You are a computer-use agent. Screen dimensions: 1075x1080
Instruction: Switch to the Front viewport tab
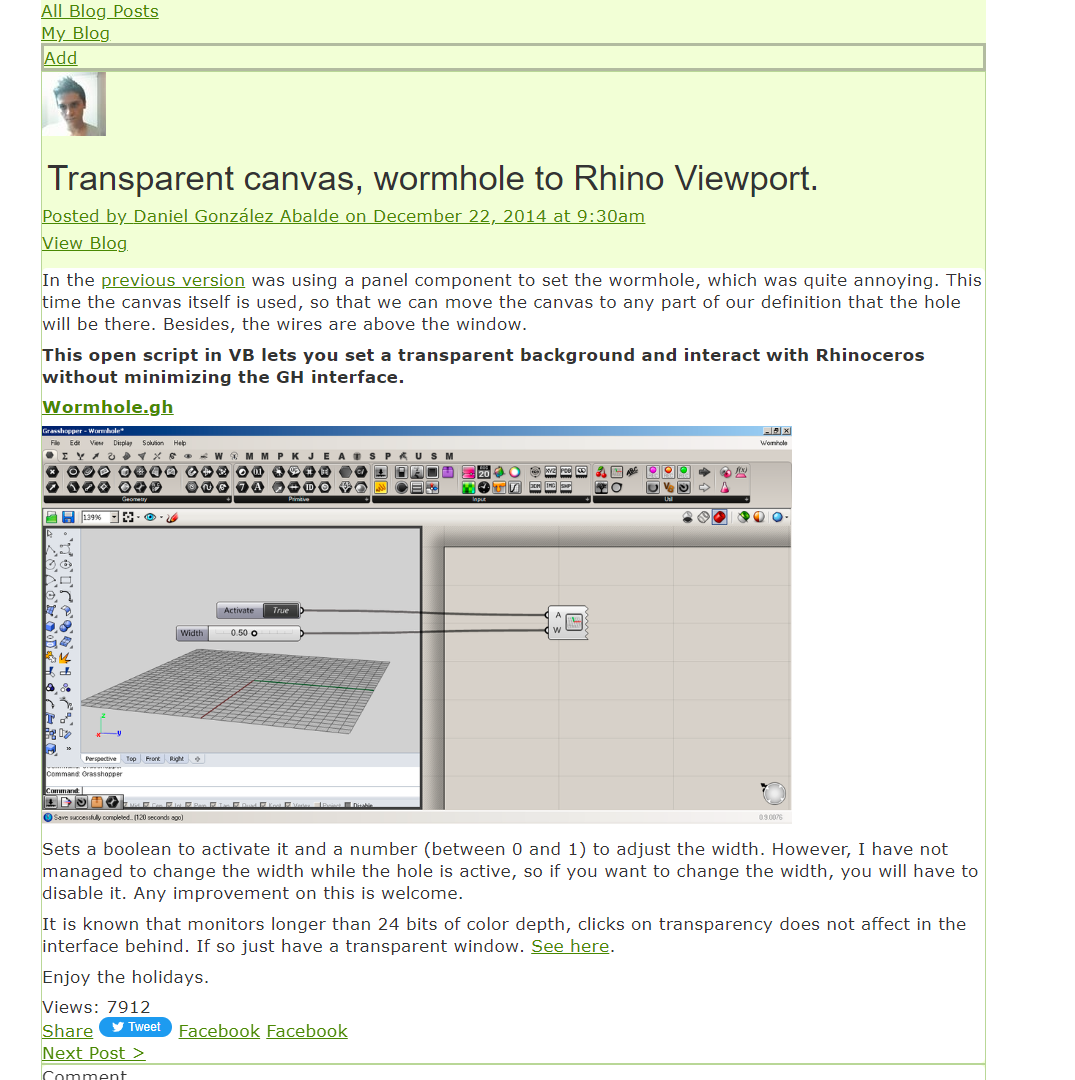[x=153, y=759]
